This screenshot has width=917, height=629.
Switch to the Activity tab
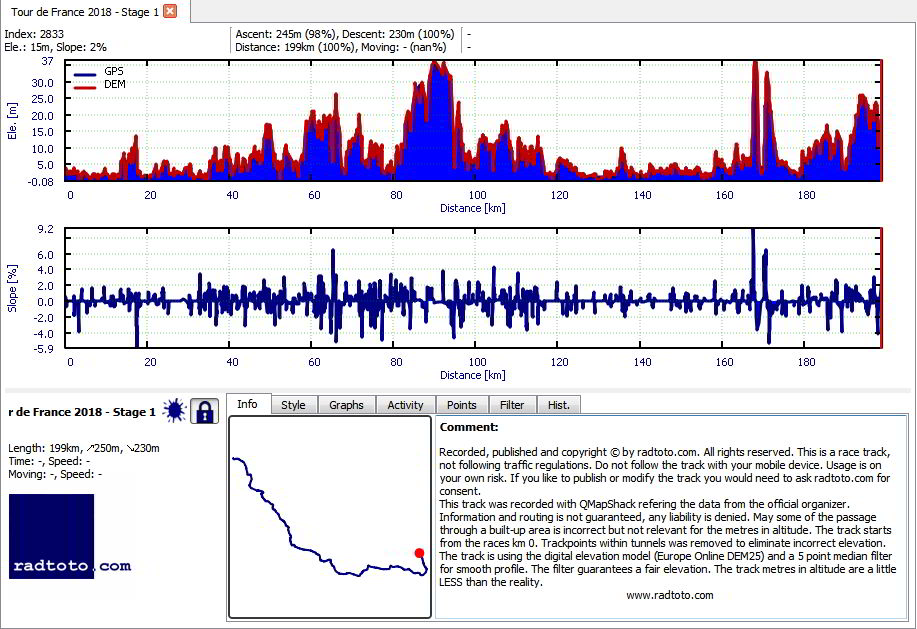[405, 405]
